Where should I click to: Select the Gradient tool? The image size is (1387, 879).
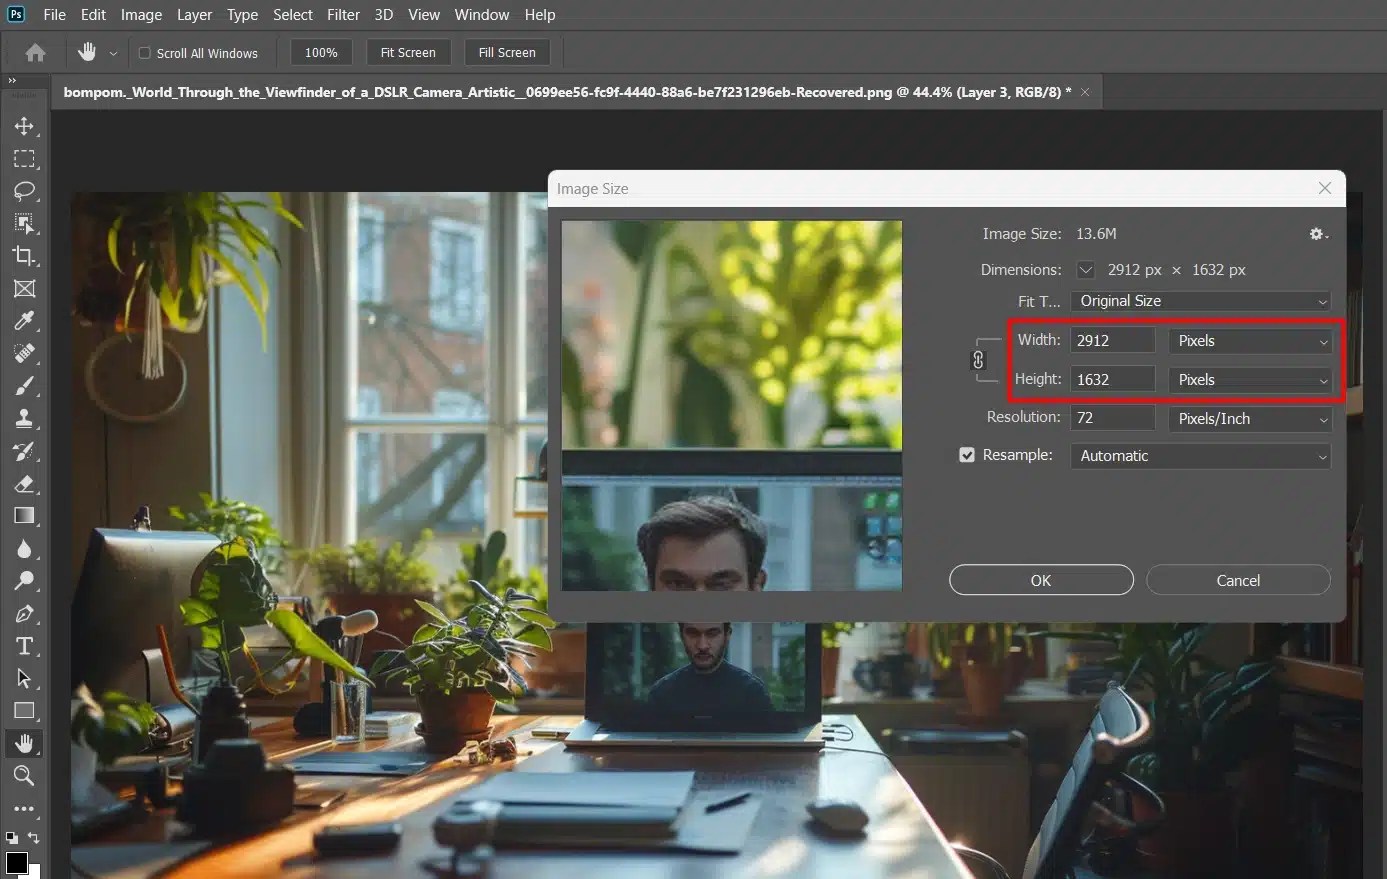pyautogui.click(x=24, y=516)
